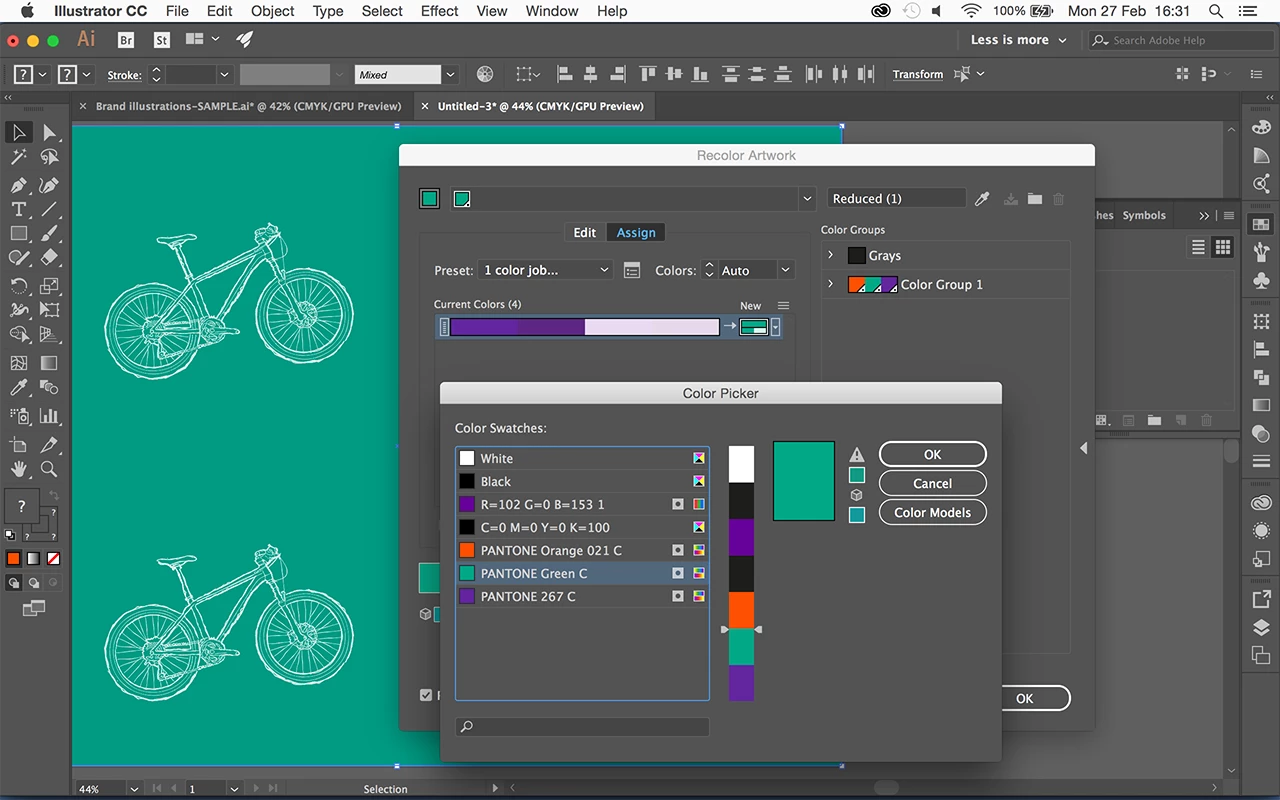Screen dimensions: 1280x800
Task: Switch Swatches panel to thumbnail view
Action: tap(1222, 247)
